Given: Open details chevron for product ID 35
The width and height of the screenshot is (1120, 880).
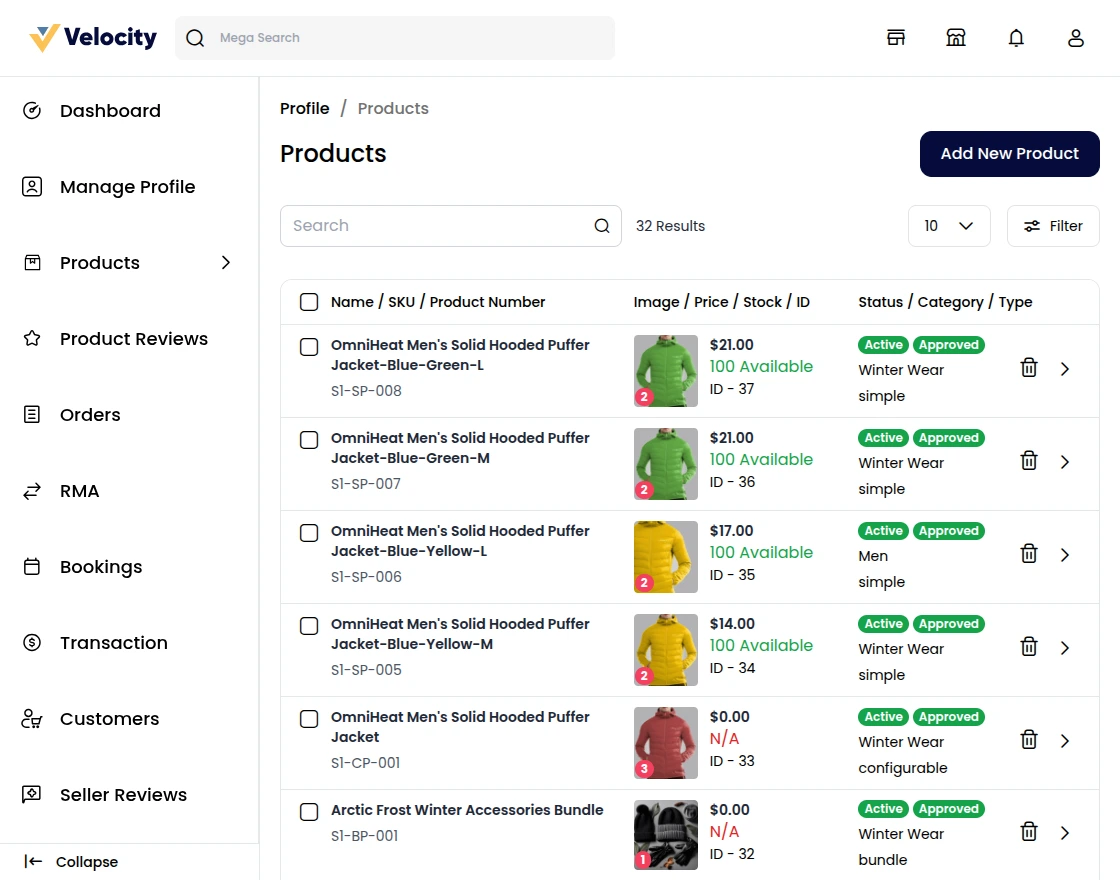Looking at the screenshot, I should pyautogui.click(x=1064, y=553).
